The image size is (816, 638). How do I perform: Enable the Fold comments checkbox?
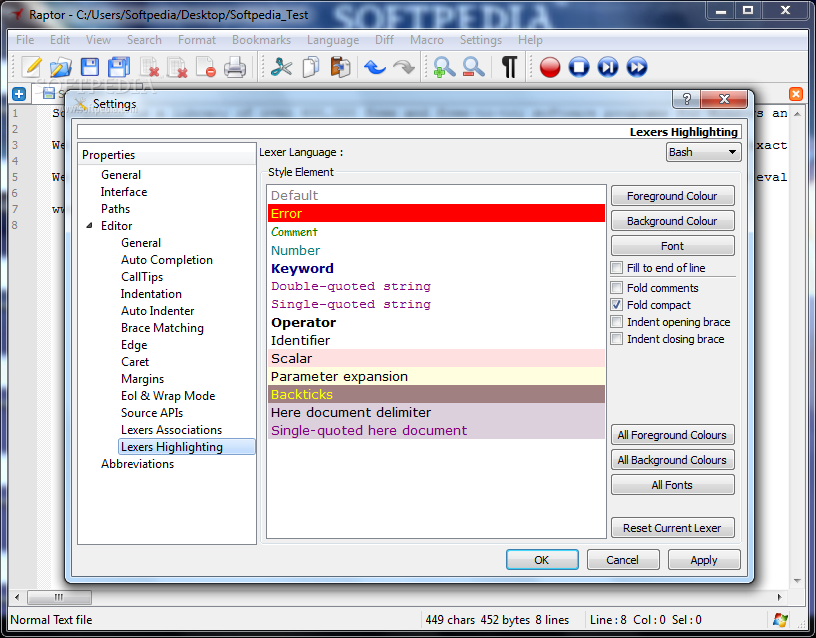click(617, 288)
